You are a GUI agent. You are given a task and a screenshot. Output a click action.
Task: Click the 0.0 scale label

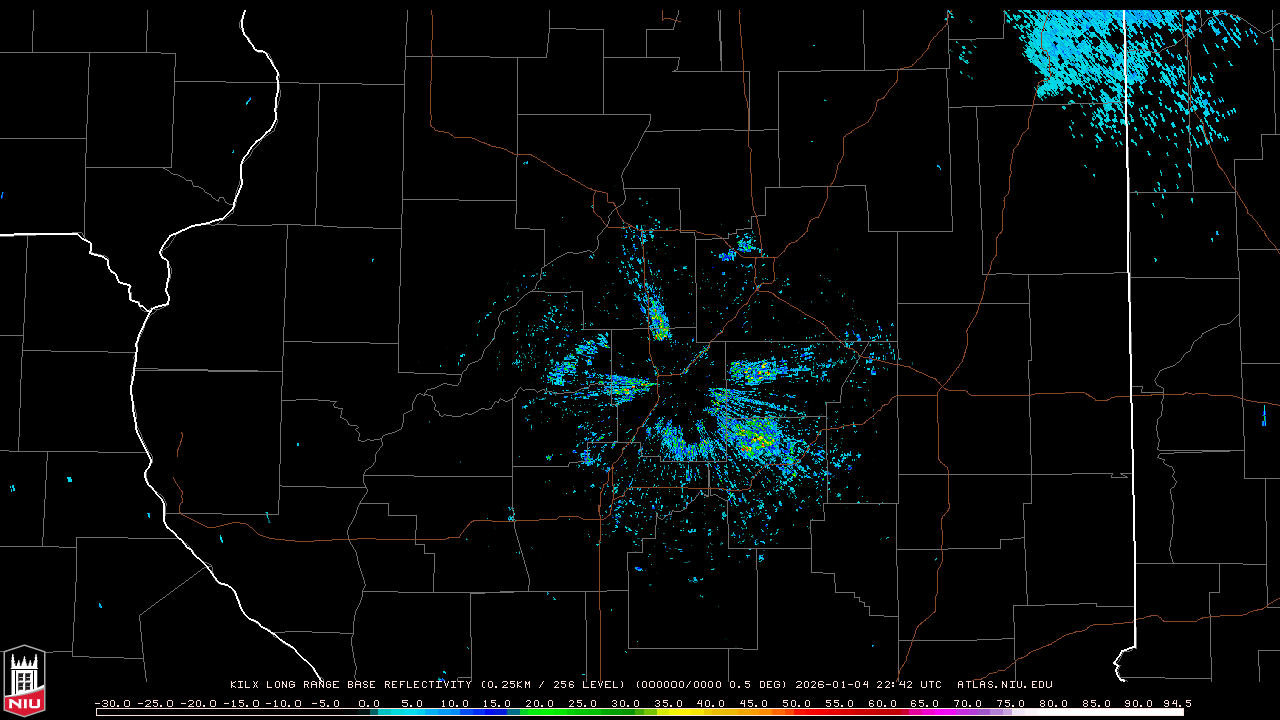pyautogui.click(x=369, y=703)
